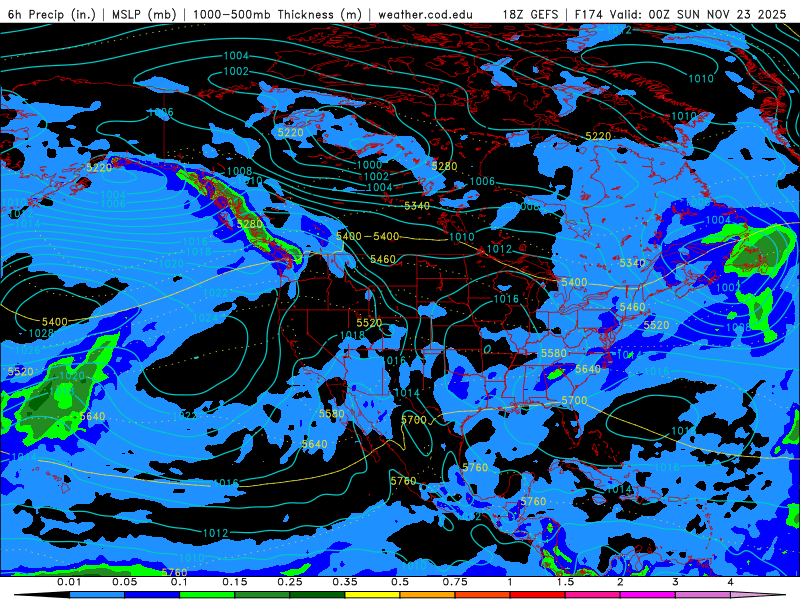The image size is (800, 600).
Task: Click the '18Z GEFS' model run label
Action: click(531, 14)
